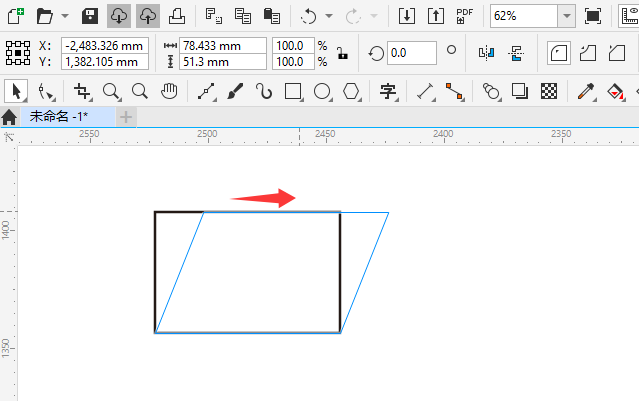639x401 pixels.
Task: Expand the Open file dropdown arrow
Action: click(65, 16)
